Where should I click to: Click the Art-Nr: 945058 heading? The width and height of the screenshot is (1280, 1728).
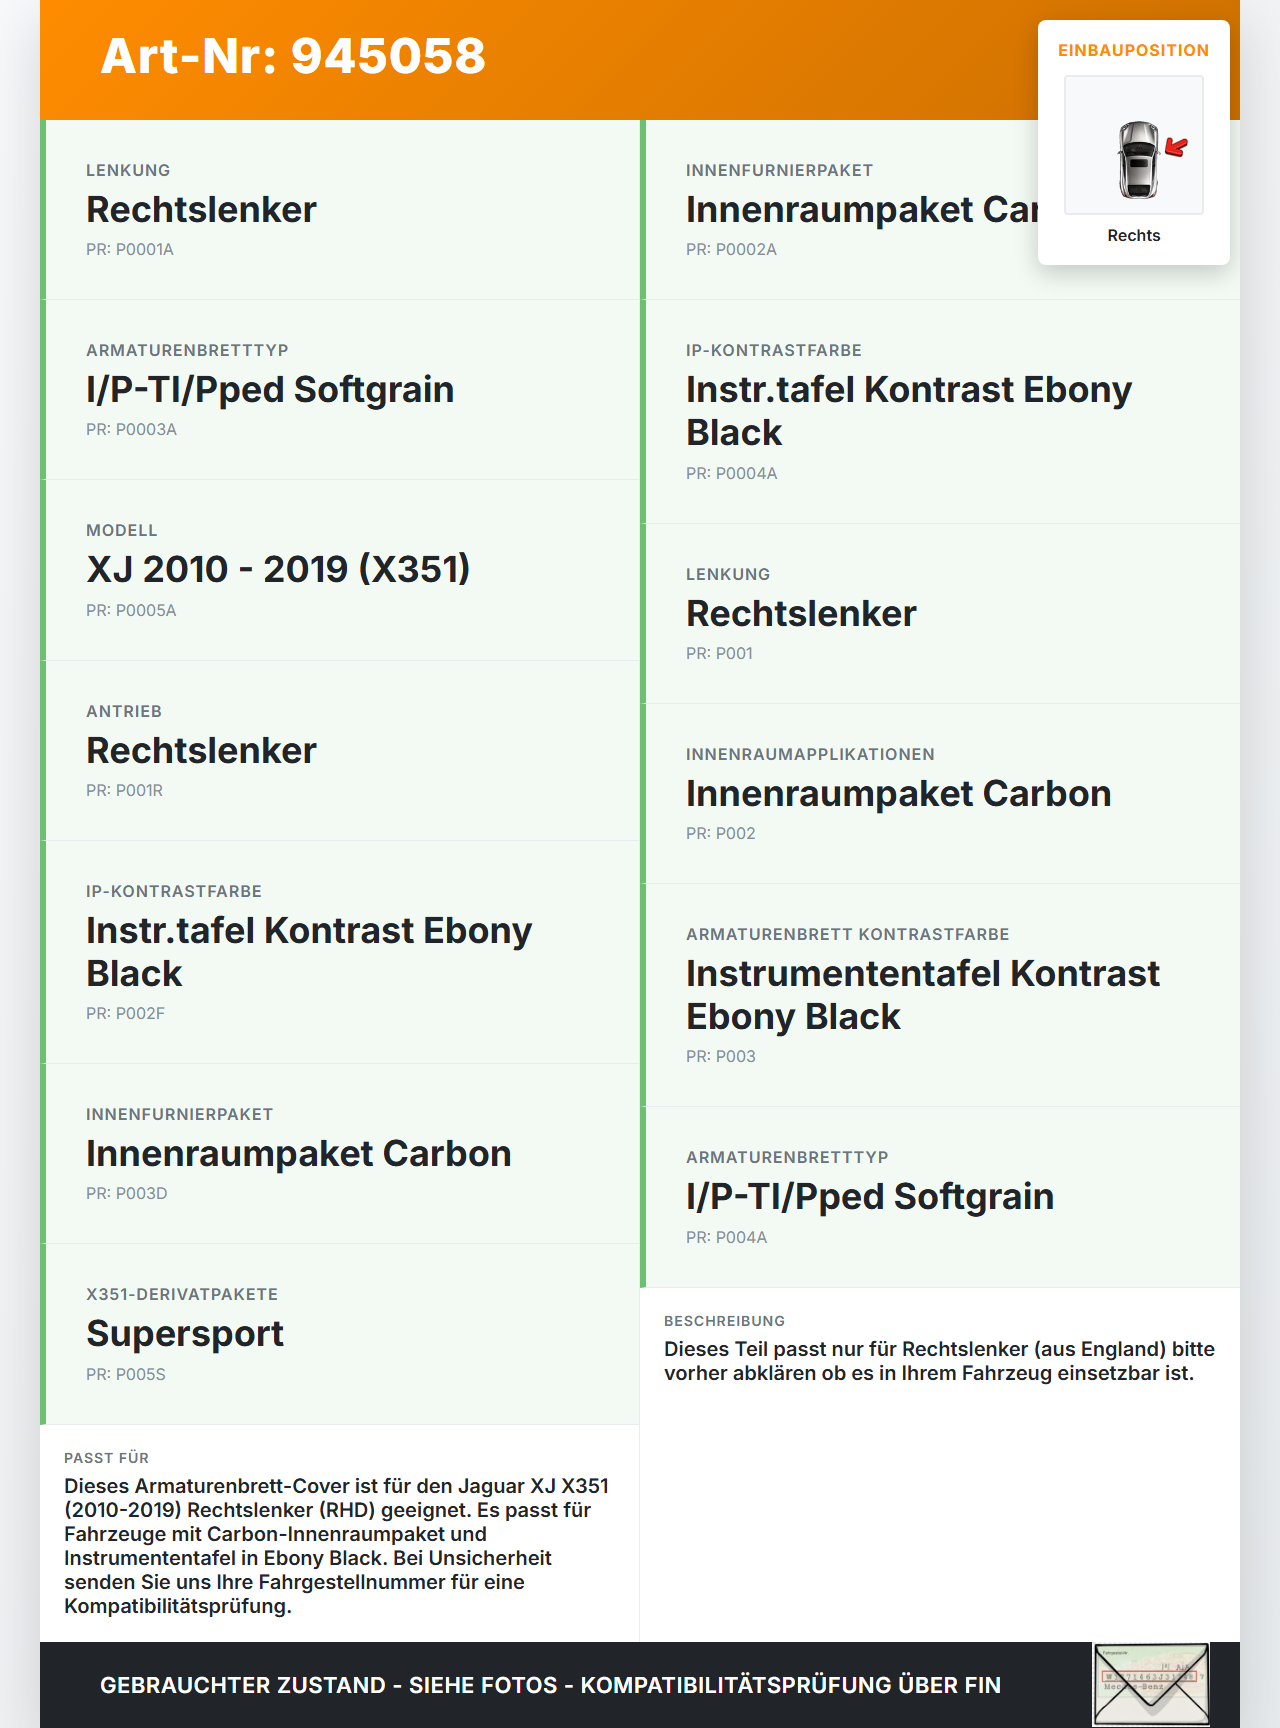(x=293, y=56)
